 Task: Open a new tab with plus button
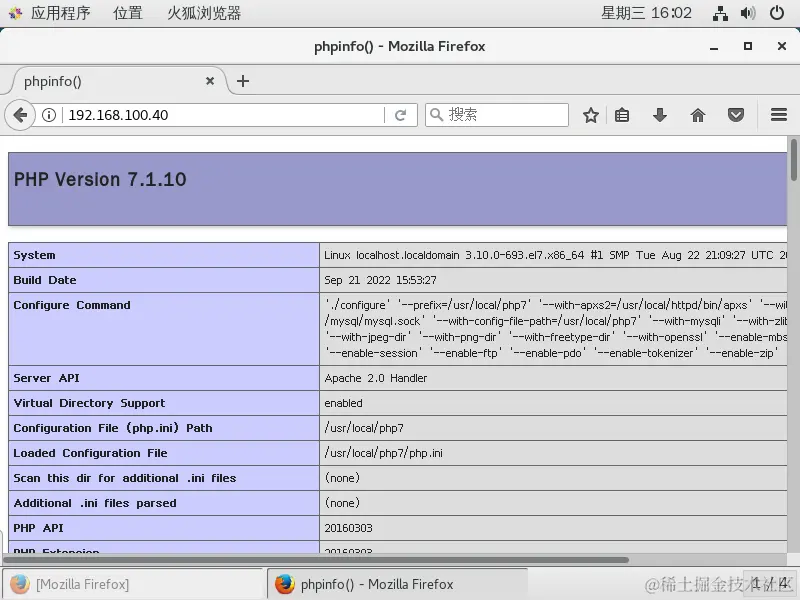click(x=243, y=81)
